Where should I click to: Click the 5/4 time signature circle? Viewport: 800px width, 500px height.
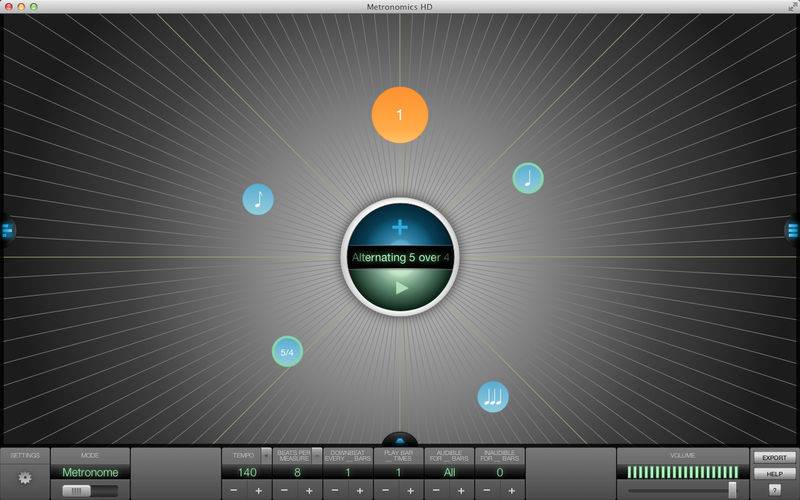[287, 352]
